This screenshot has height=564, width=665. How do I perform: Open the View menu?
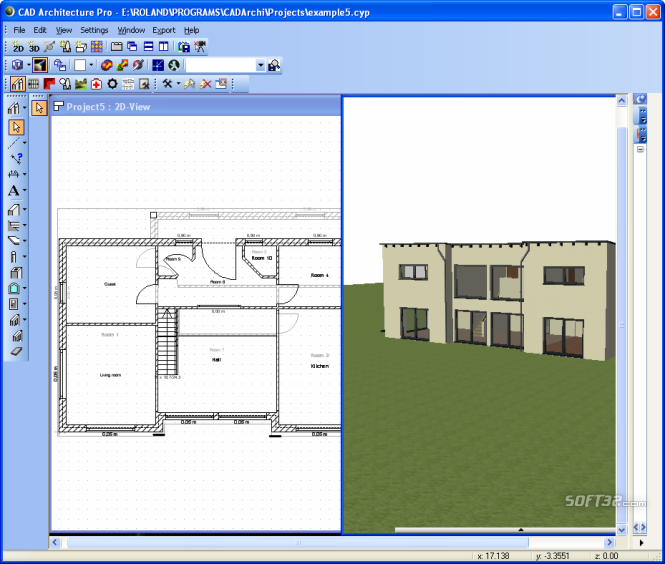click(x=64, y=30)
